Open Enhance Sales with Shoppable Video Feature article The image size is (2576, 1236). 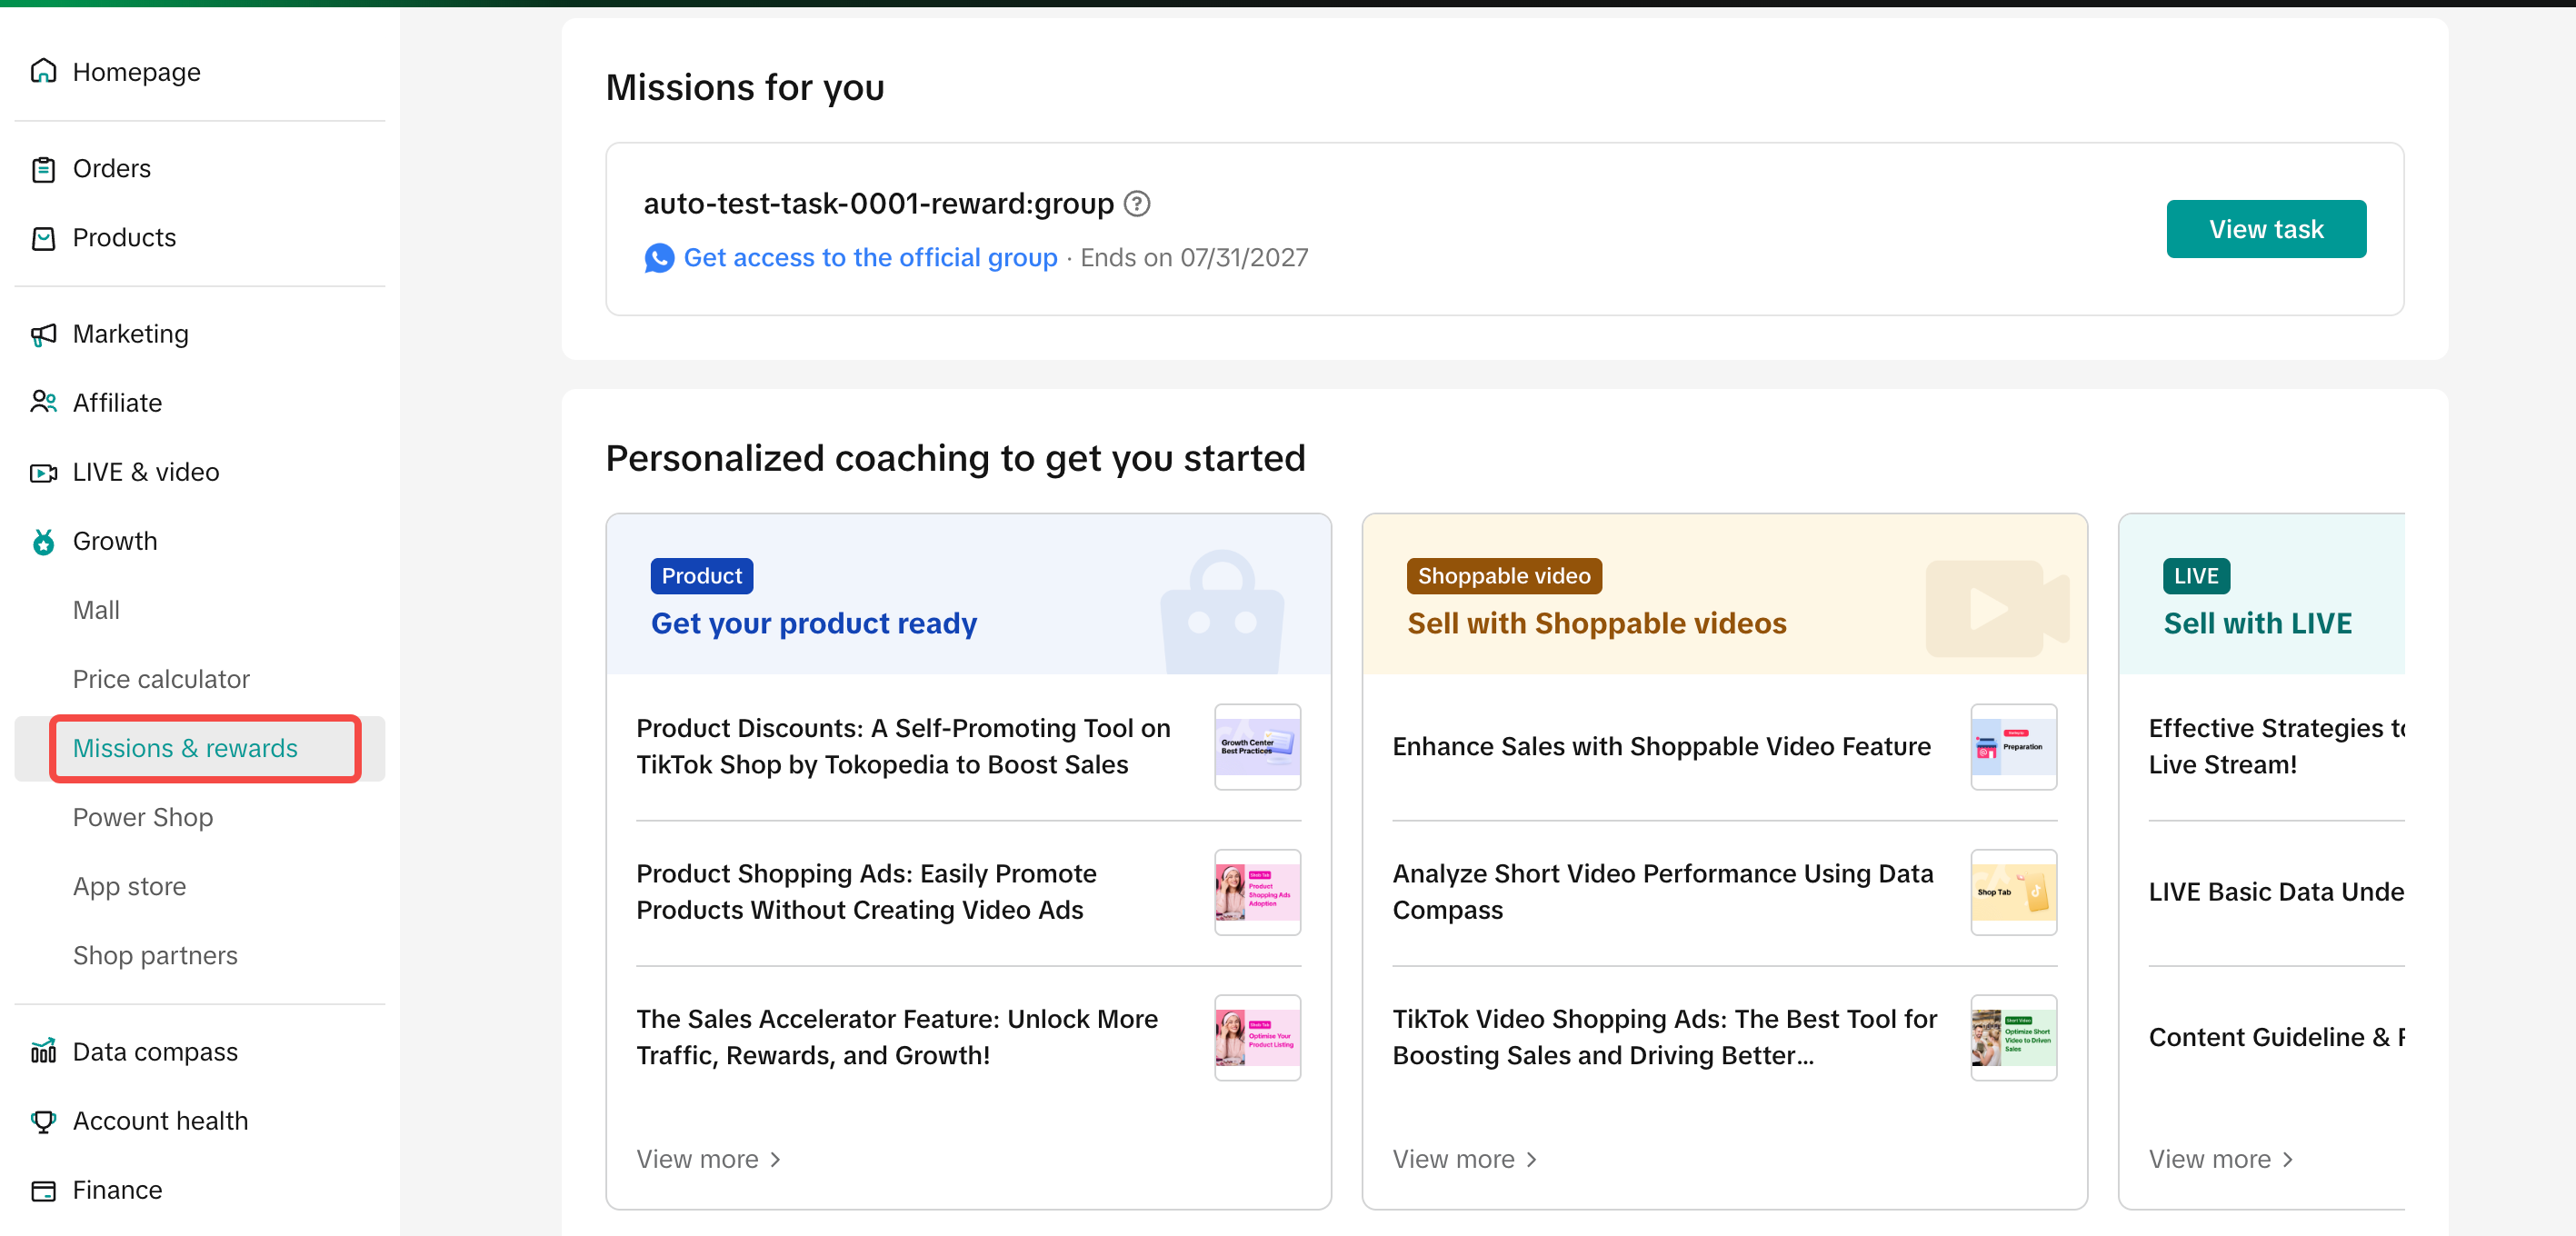click(x=1661, y=746)
